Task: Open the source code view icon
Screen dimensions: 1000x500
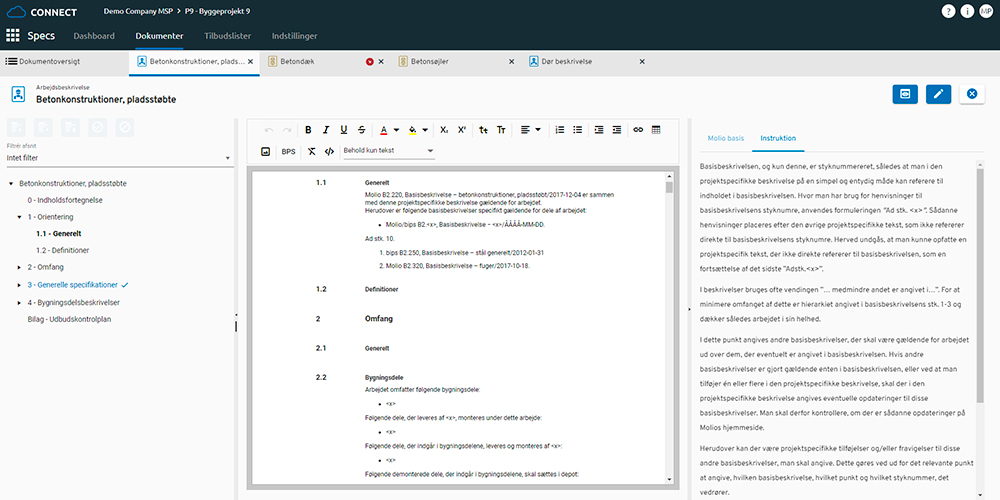Action: pos(330,151)
